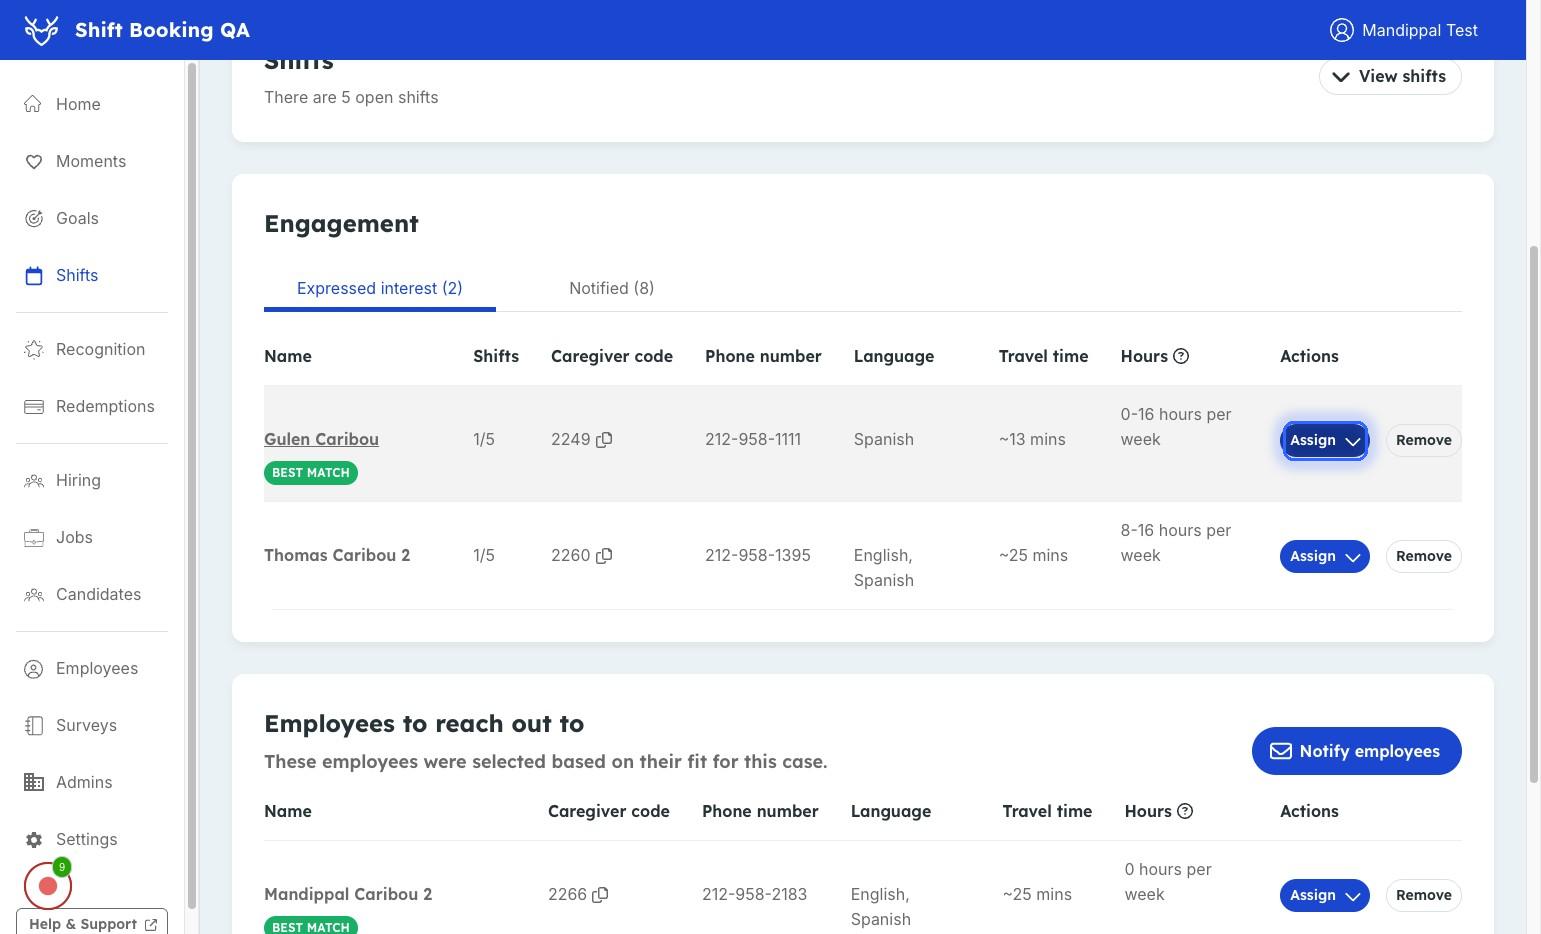Image resolution: width=1541 pixels, height=934 pixels.
Task: Open Gulen Caribou profile link
Action: pos(321,439)
